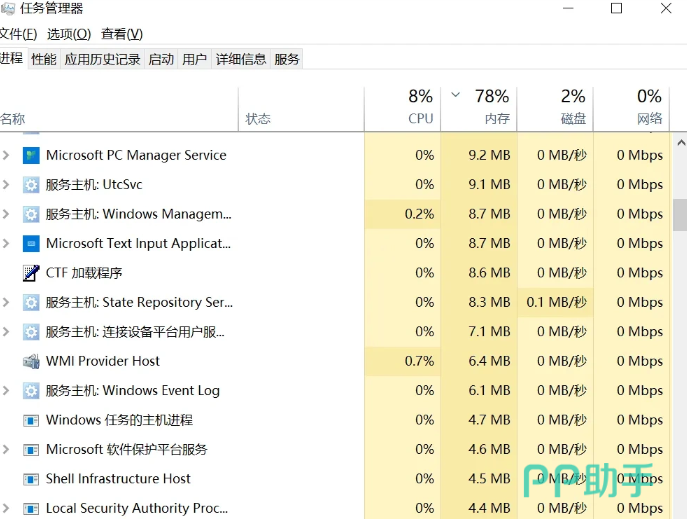Select the Shell Infrastructure Host process name
The image size is (687, 519).
(x=118, y=479)
